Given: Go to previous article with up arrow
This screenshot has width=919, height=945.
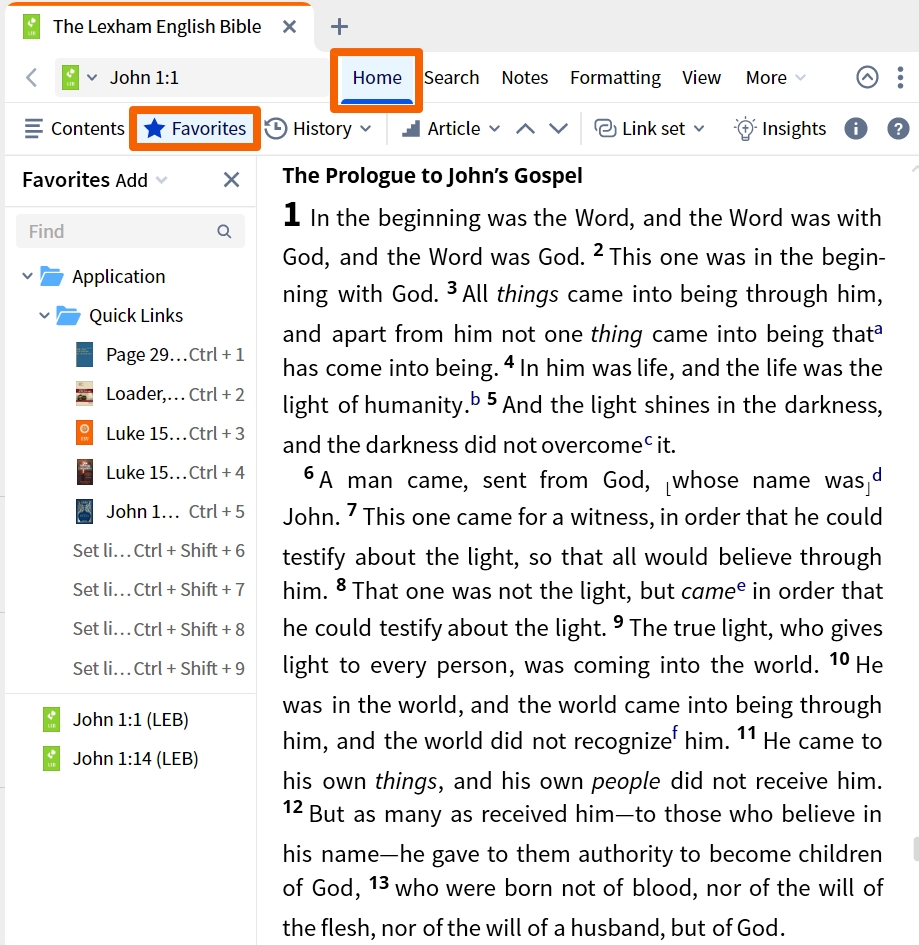Looking at the screenshot, I should click(x=525, y=128).
